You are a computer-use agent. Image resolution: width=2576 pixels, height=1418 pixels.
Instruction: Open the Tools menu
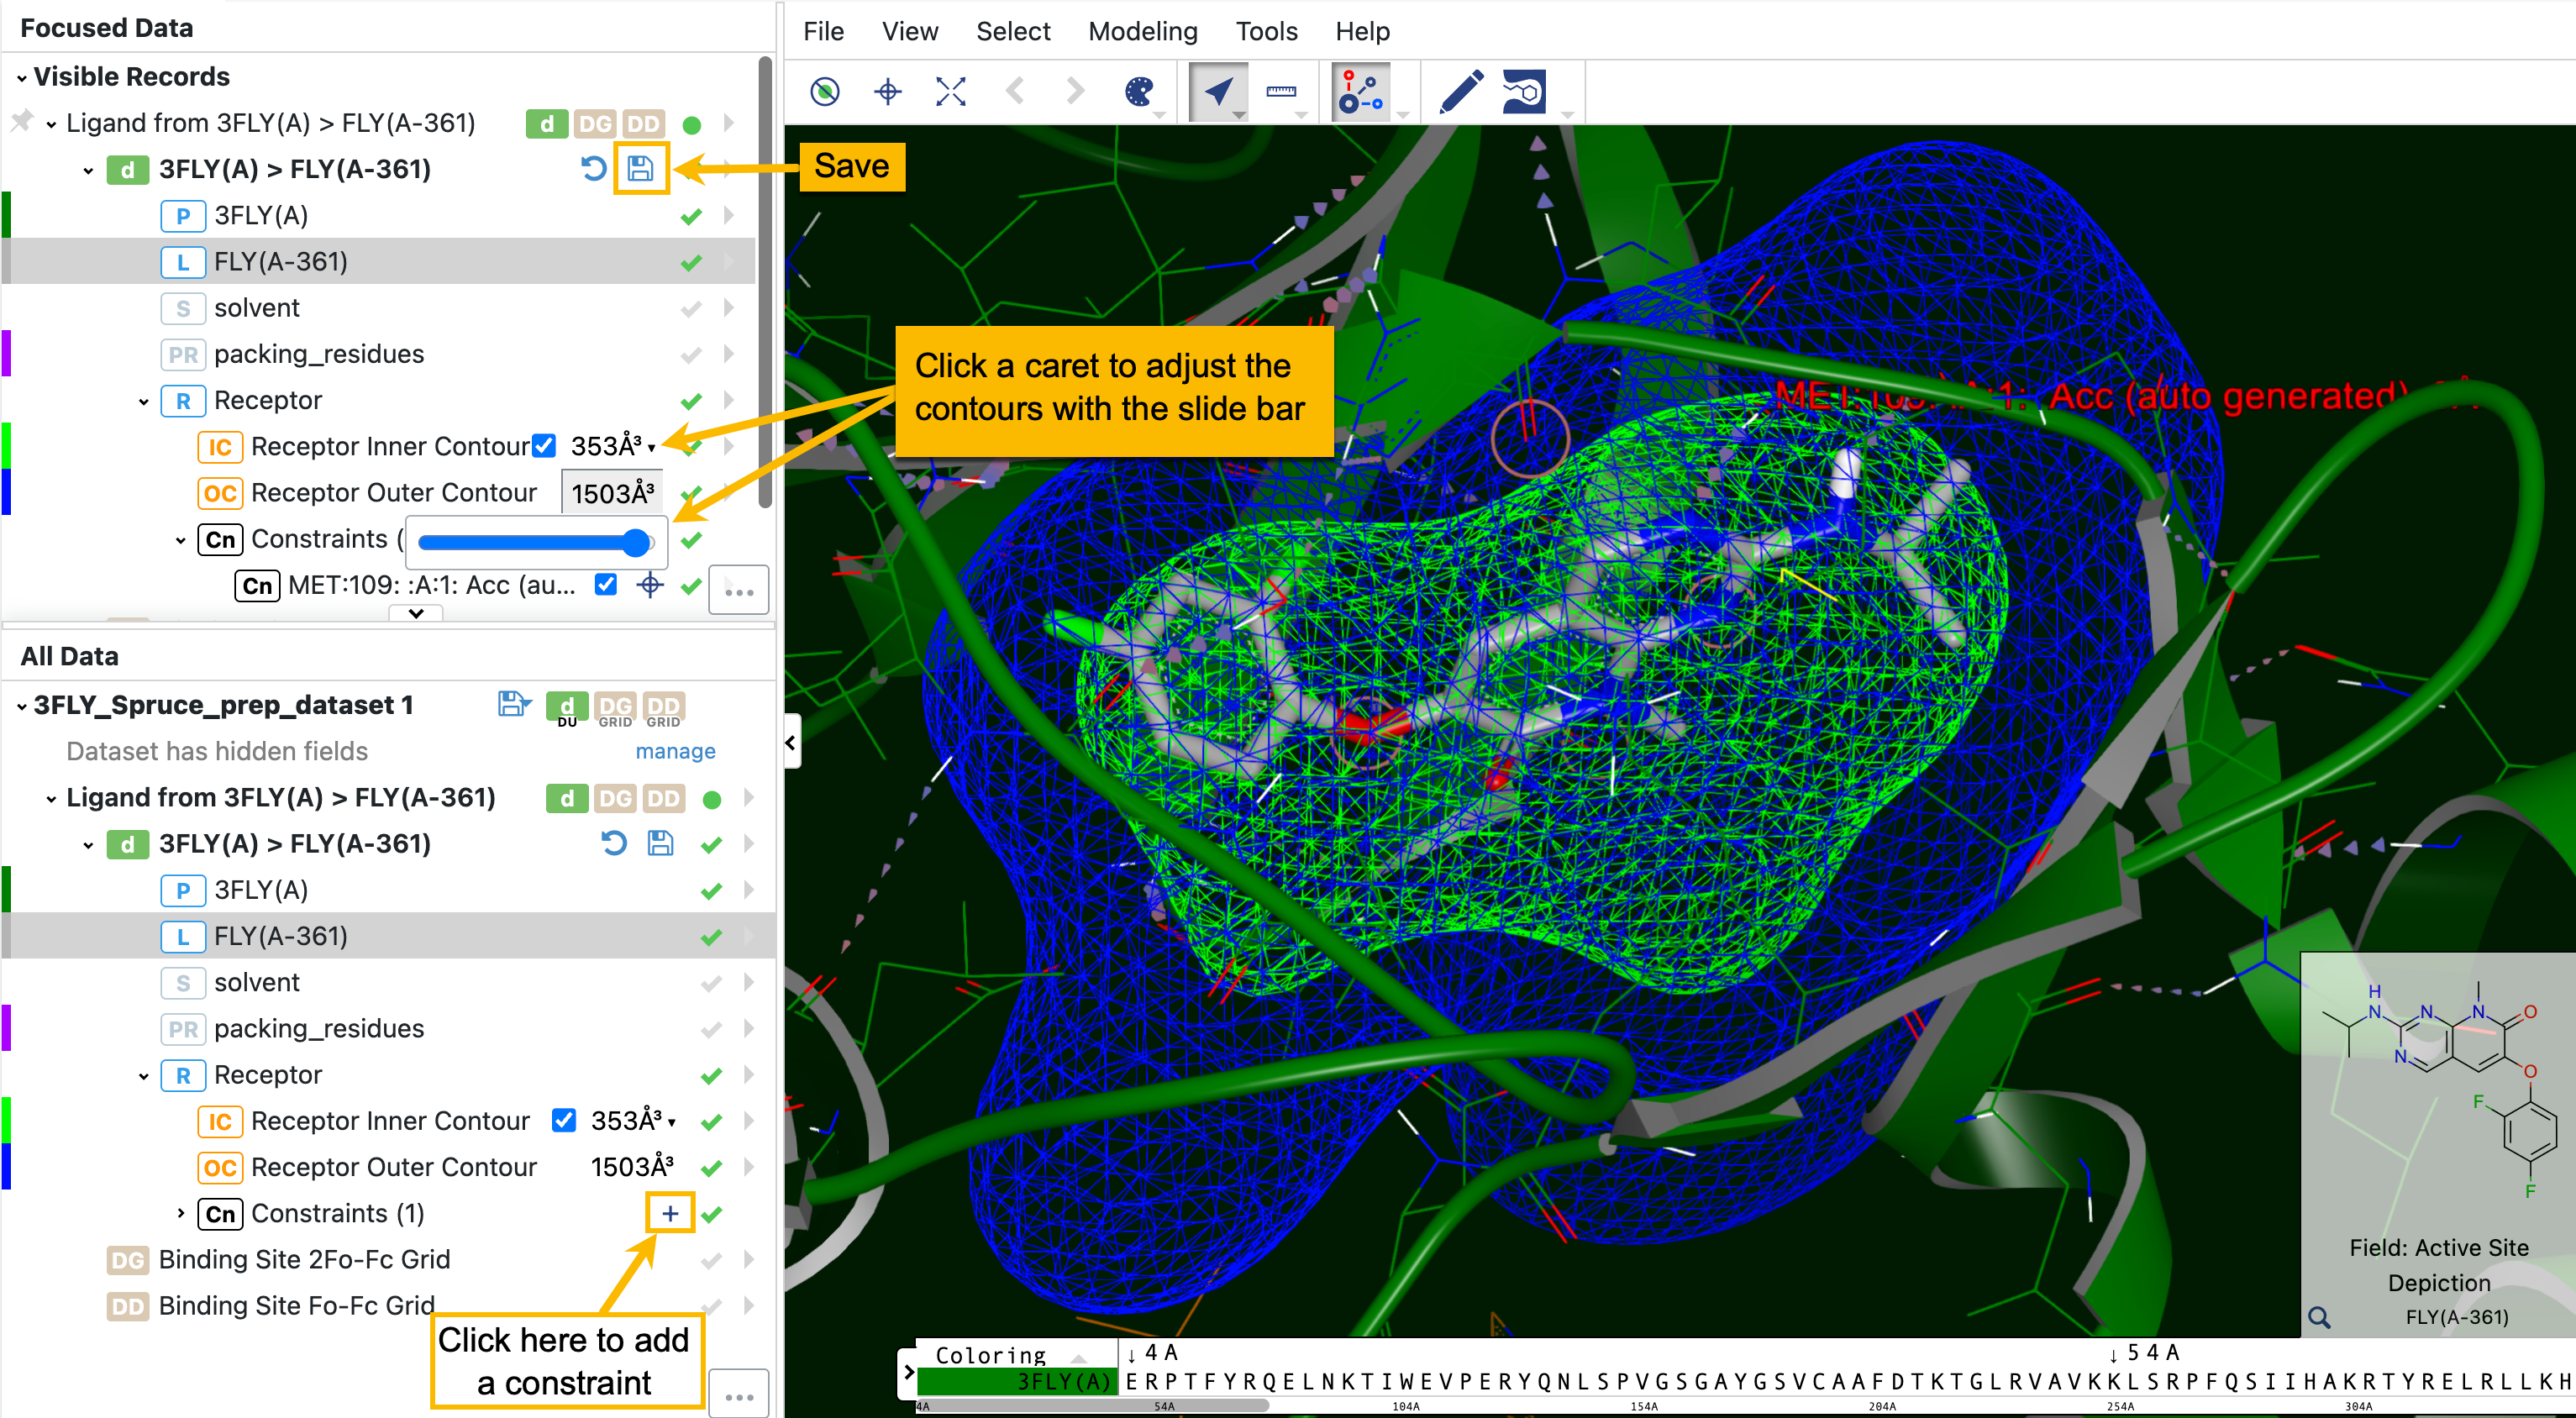tap(1265, 31)
